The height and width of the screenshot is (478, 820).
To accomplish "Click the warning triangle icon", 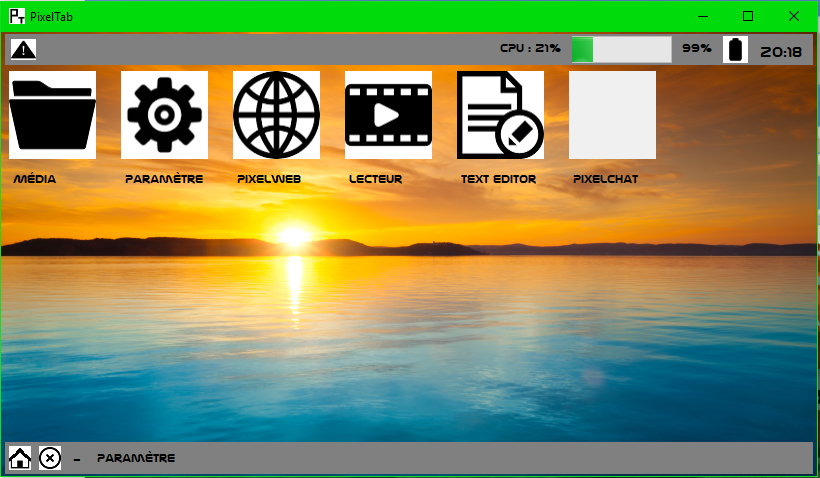I will point(24,50).
